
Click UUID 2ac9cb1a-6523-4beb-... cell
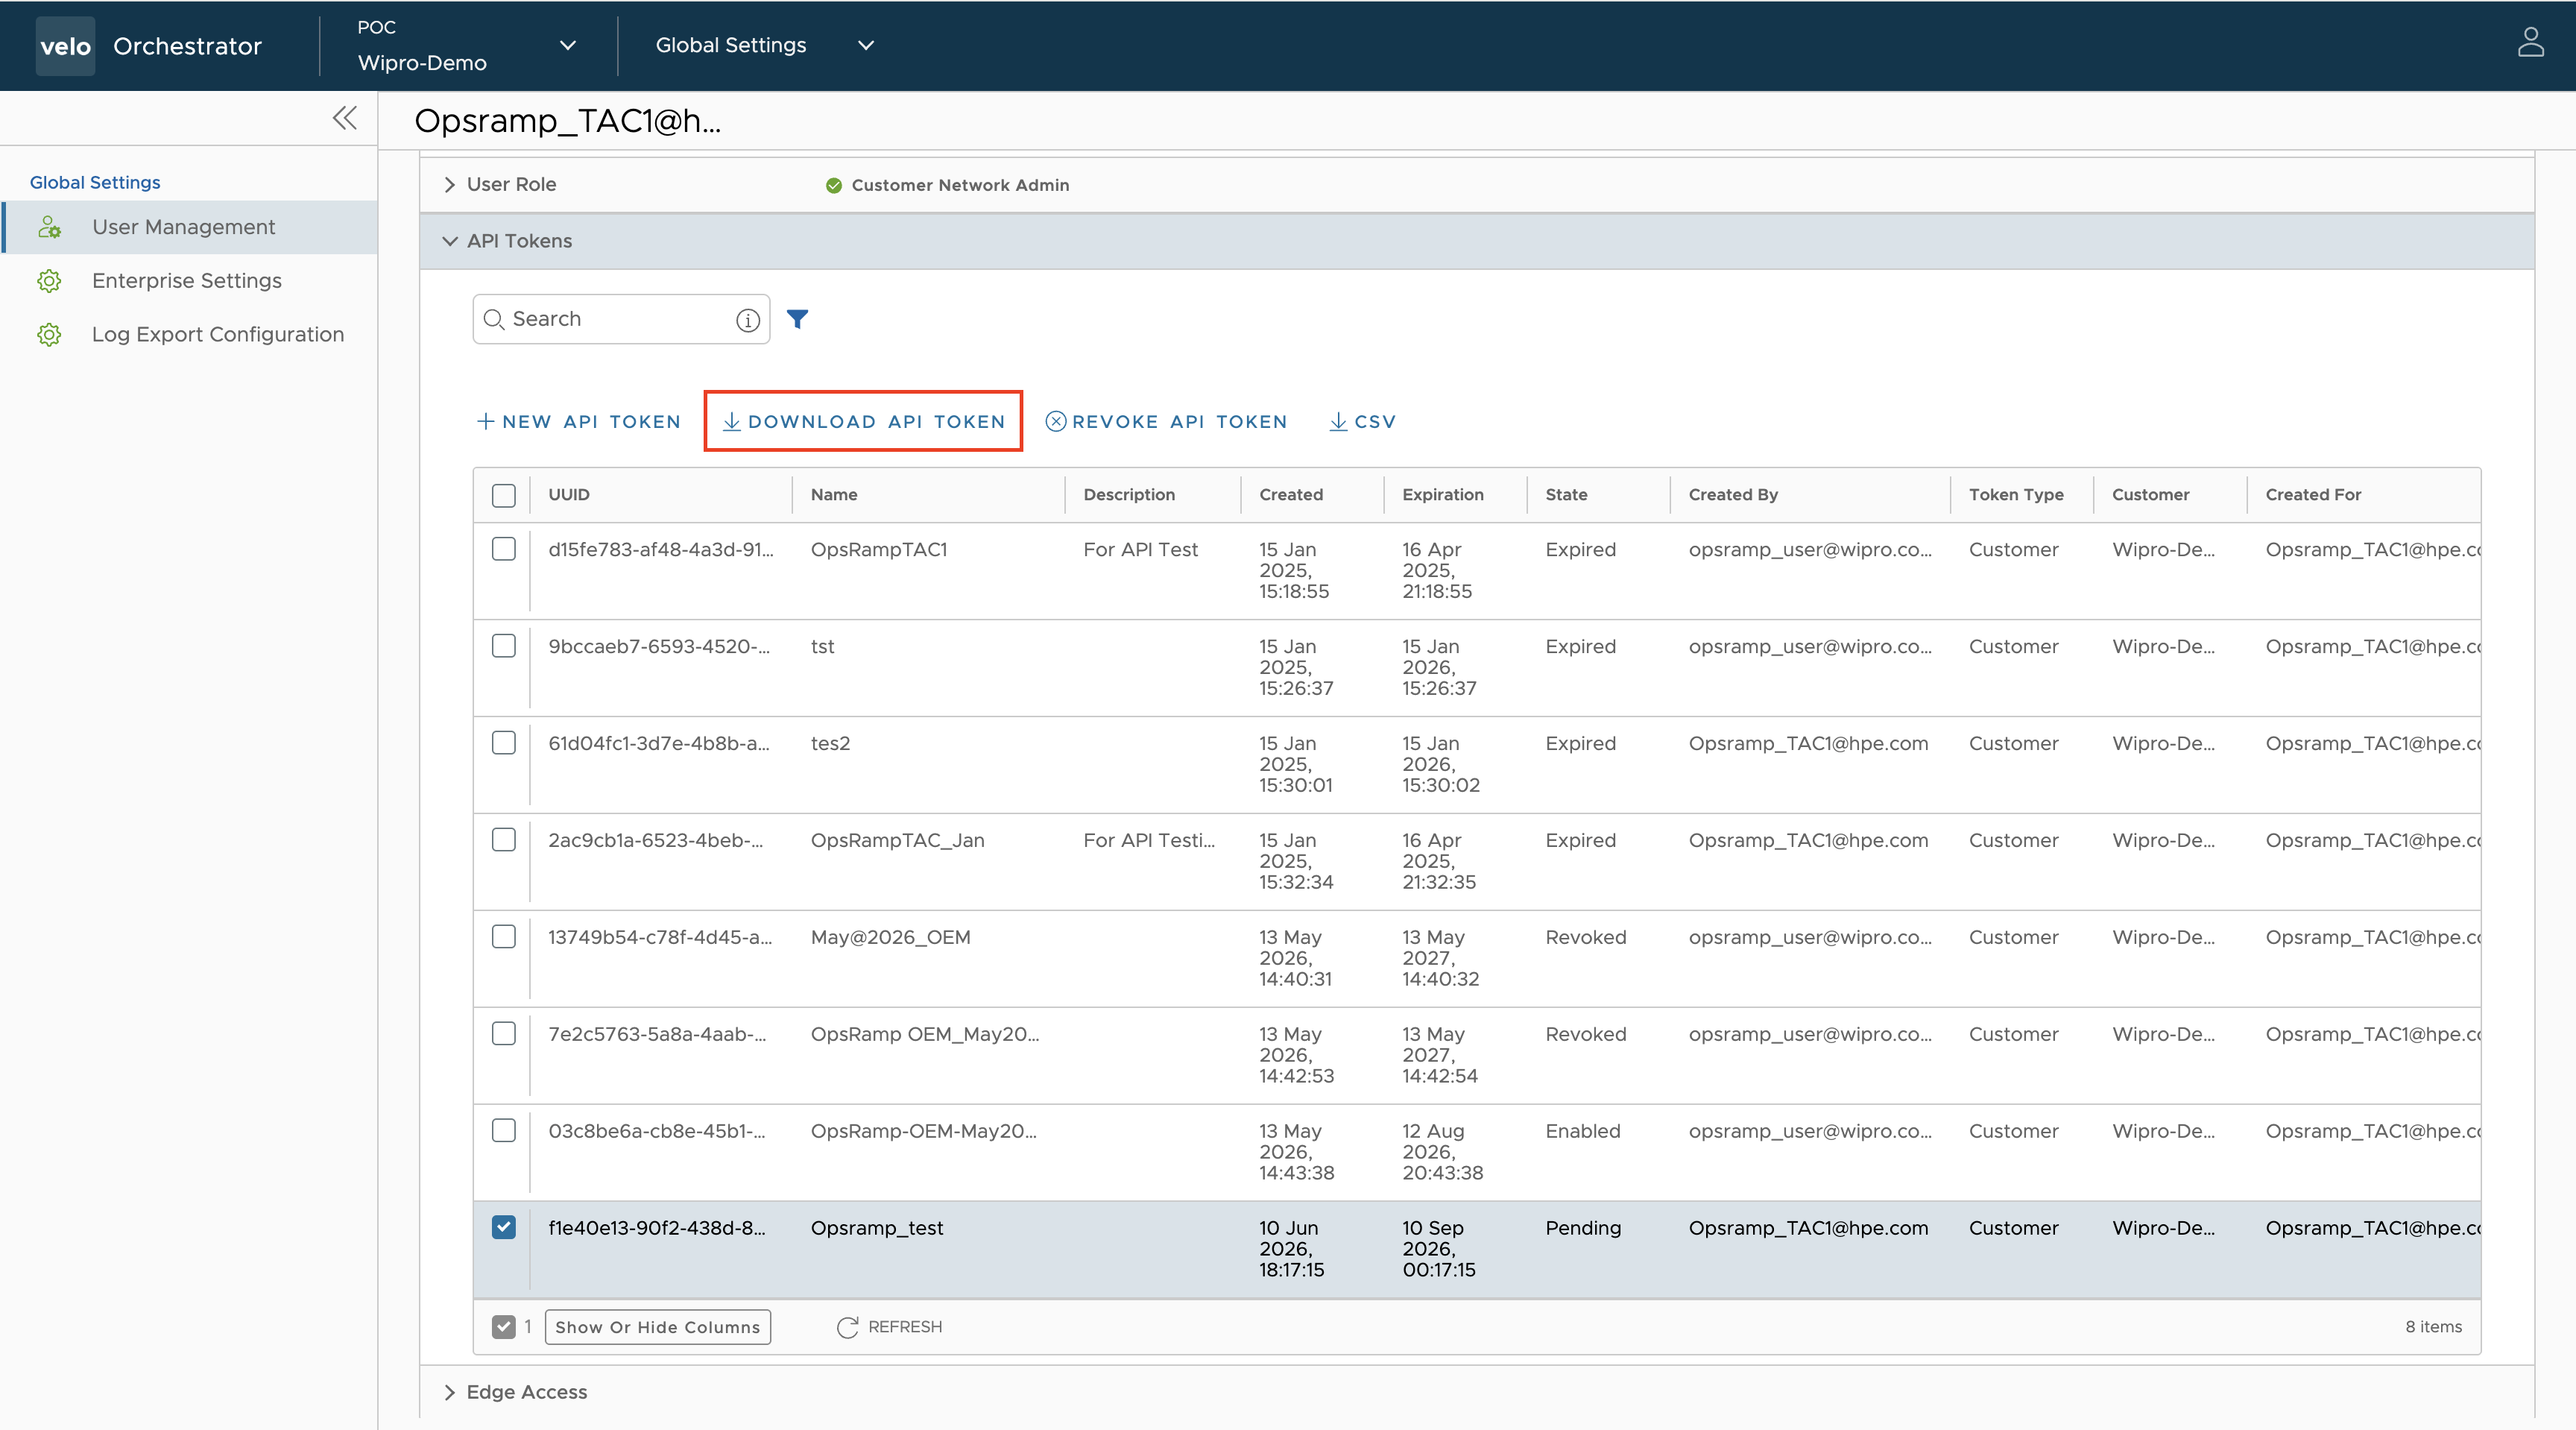coord(656,841)
